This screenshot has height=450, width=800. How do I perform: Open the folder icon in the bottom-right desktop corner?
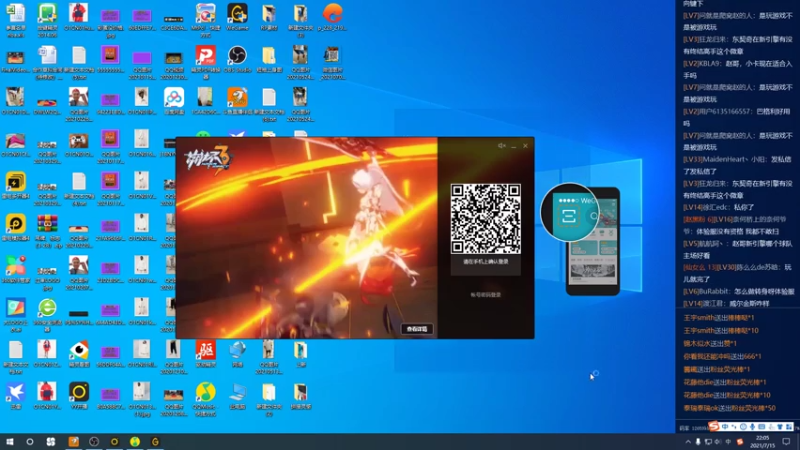tap(301, 396)
